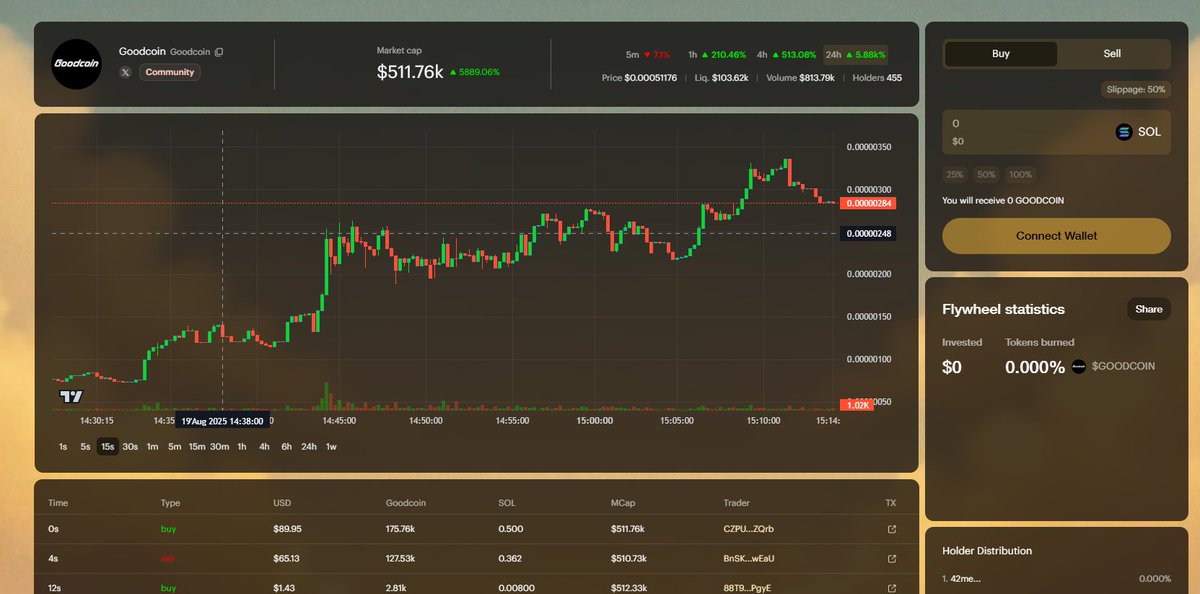Viewport: 1200px width, 594px height.
Task: Set chart interval to 1m
Action: (x=152, y=447)
